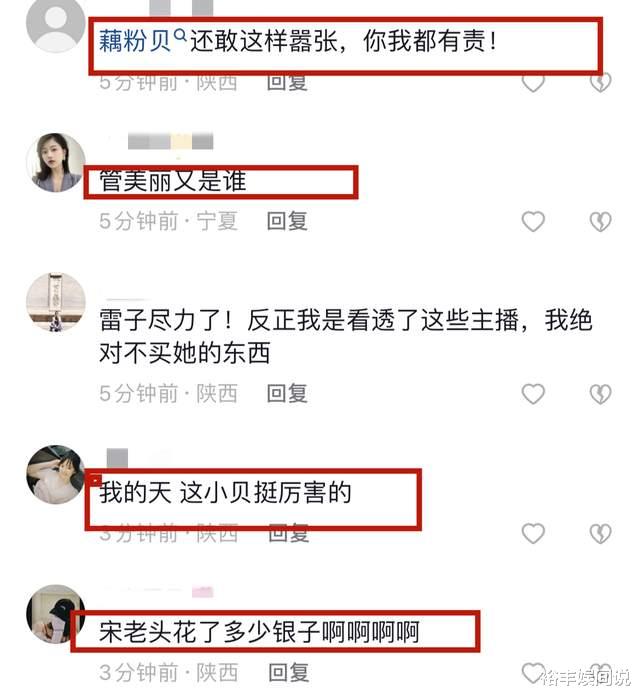
Task: Select comment text "宋老头花了多少银子啊啊啊啊"
Action: click(259, 632)
